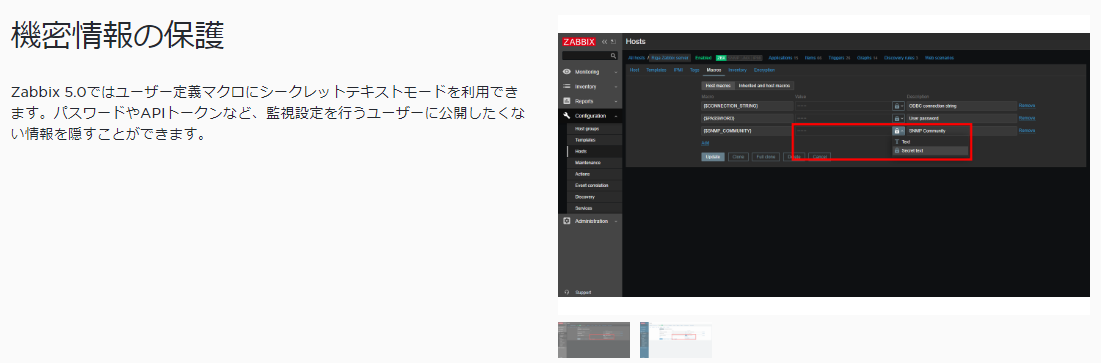Click the Update button

click(713, 157)
